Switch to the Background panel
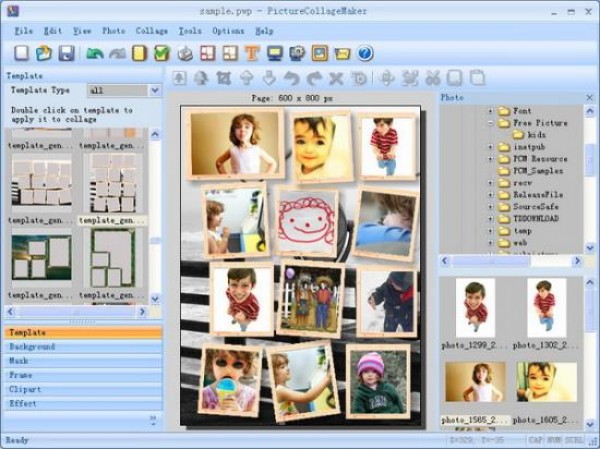This screenshot has width=600, height=449. 83,347
